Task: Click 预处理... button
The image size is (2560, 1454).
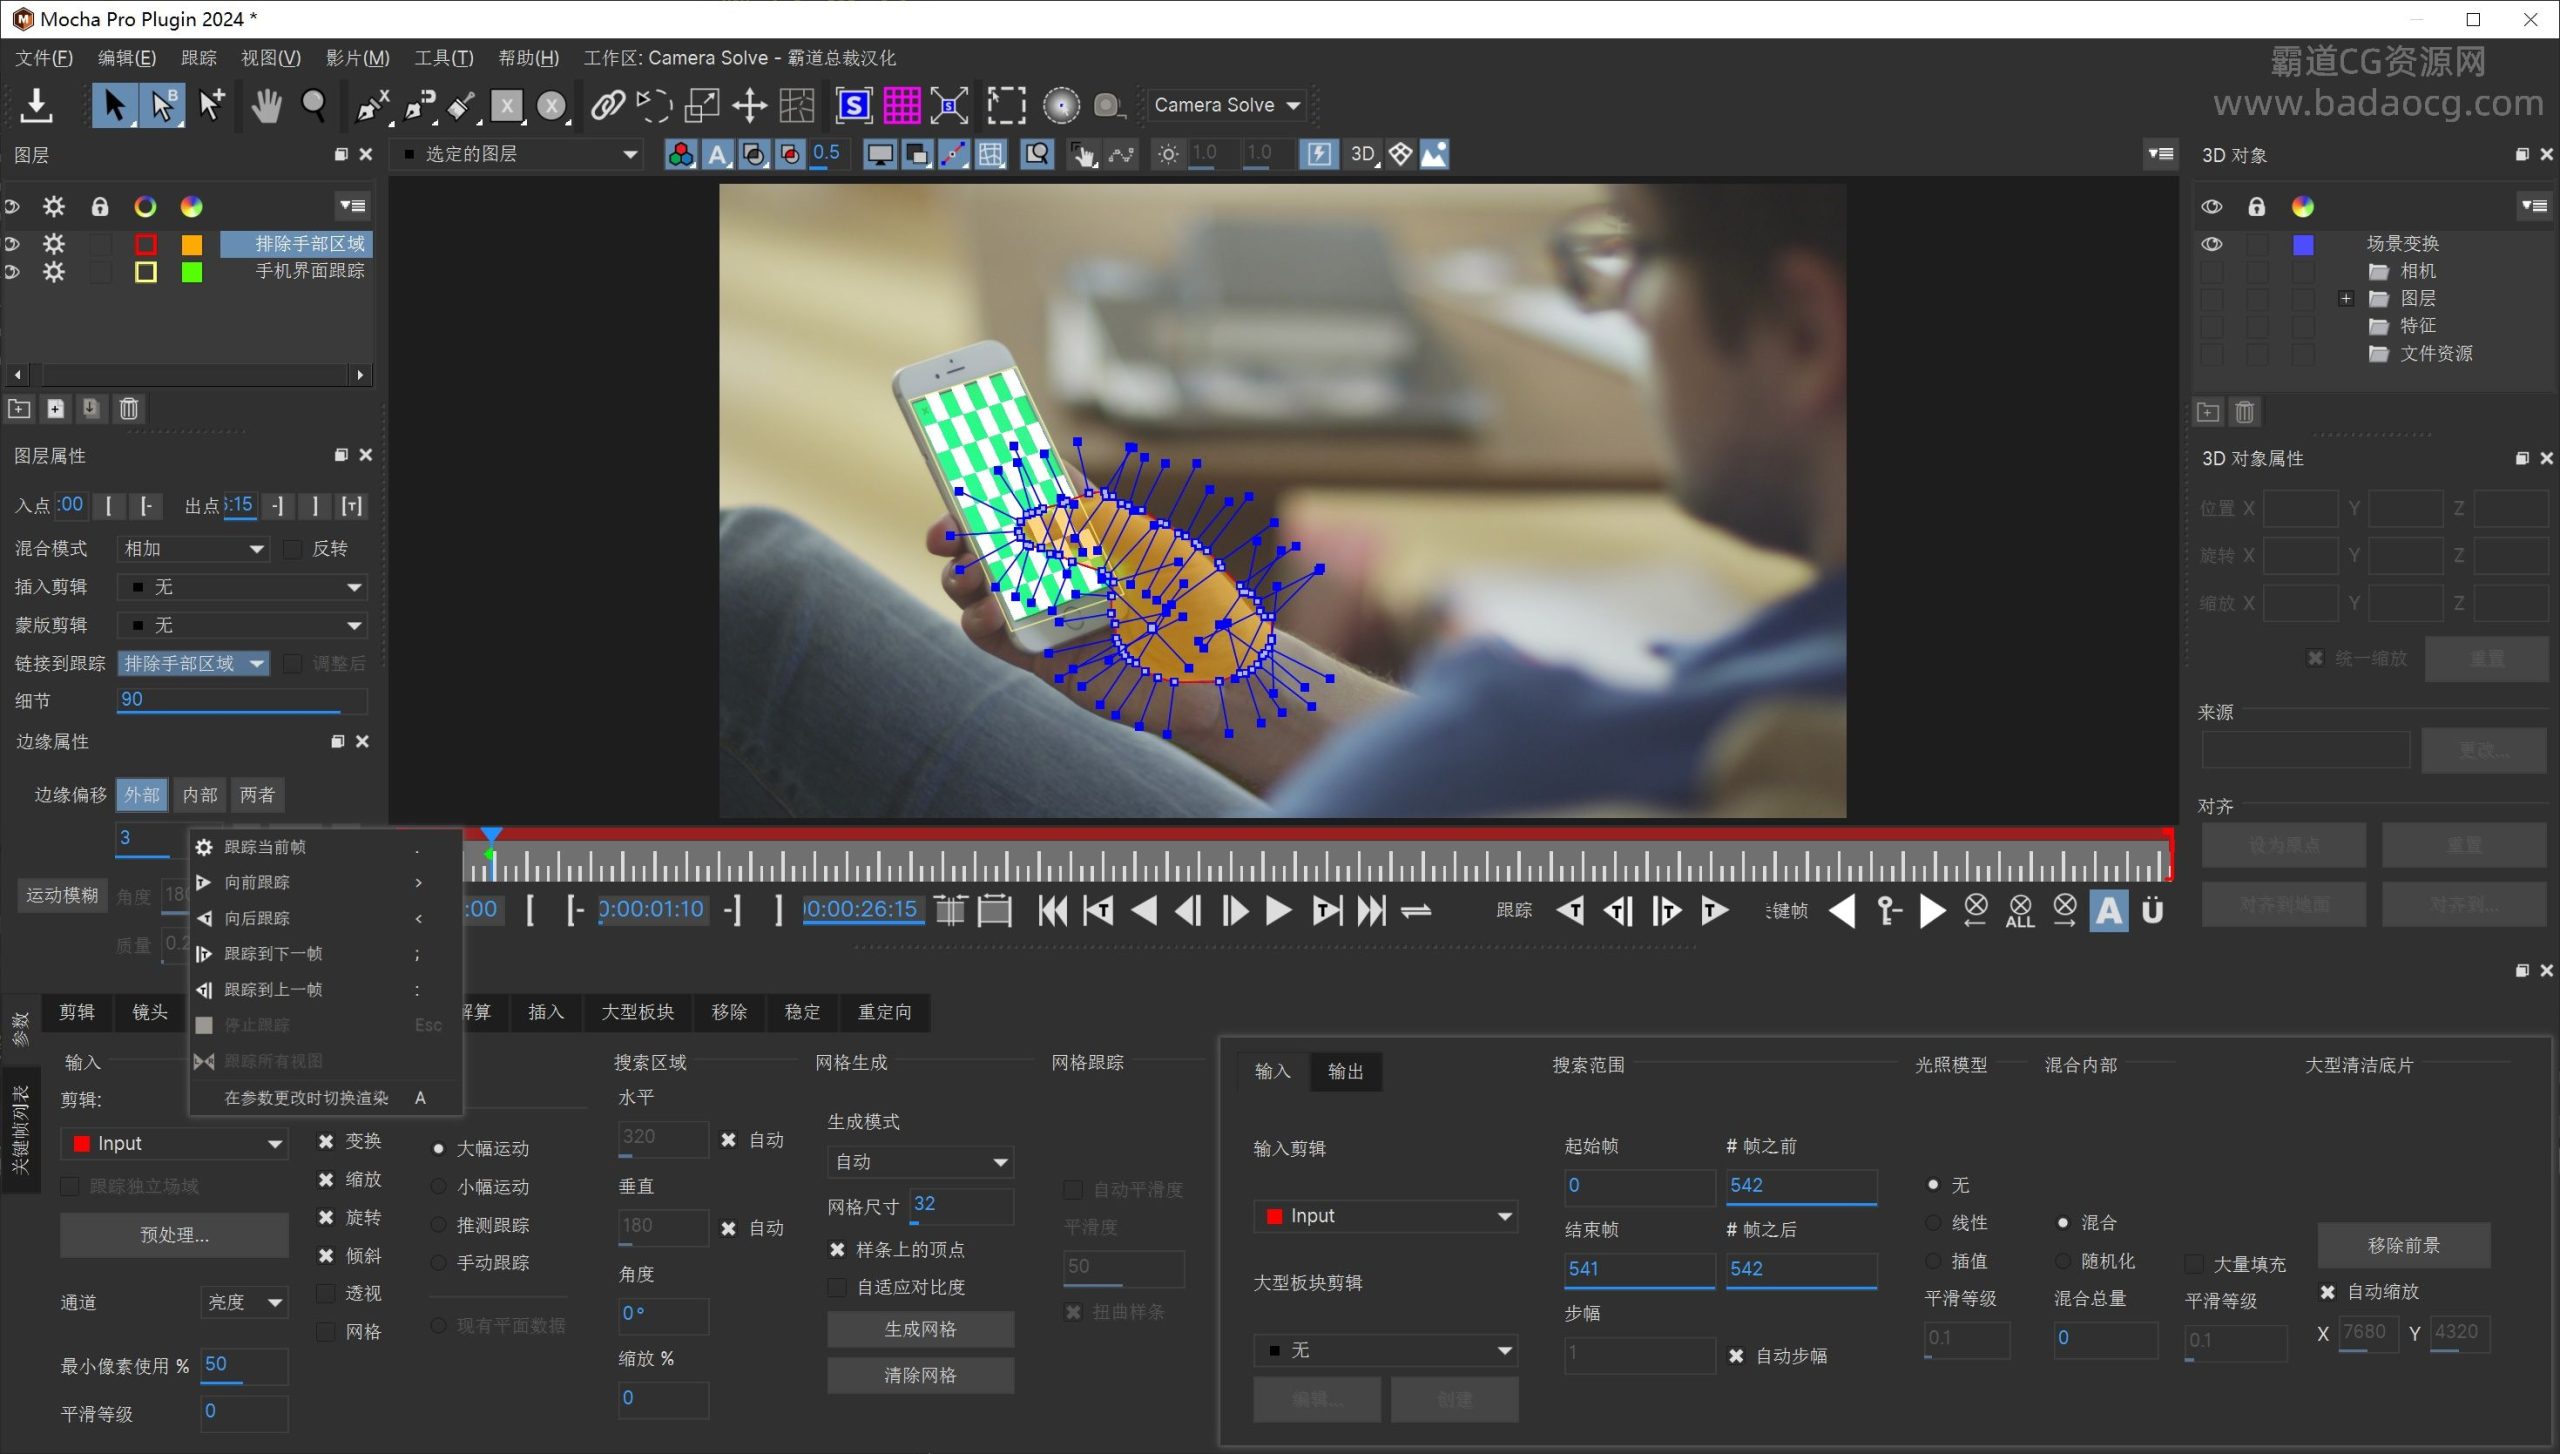Action: coord(174,1235)
